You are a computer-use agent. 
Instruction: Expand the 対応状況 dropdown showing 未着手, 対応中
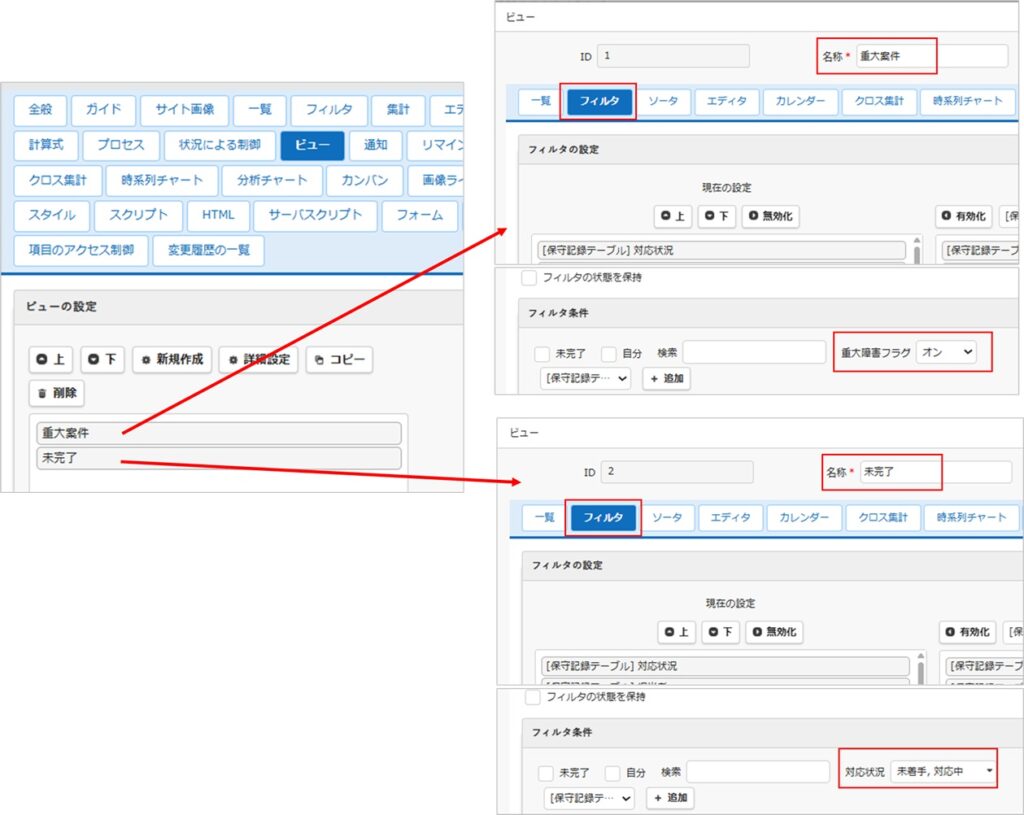pyautogui.click(x=944, y=771)
